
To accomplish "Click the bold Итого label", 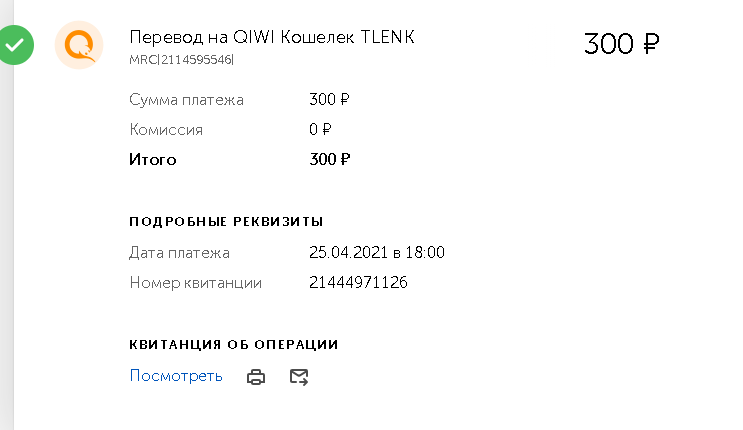I will pos(153,159).
